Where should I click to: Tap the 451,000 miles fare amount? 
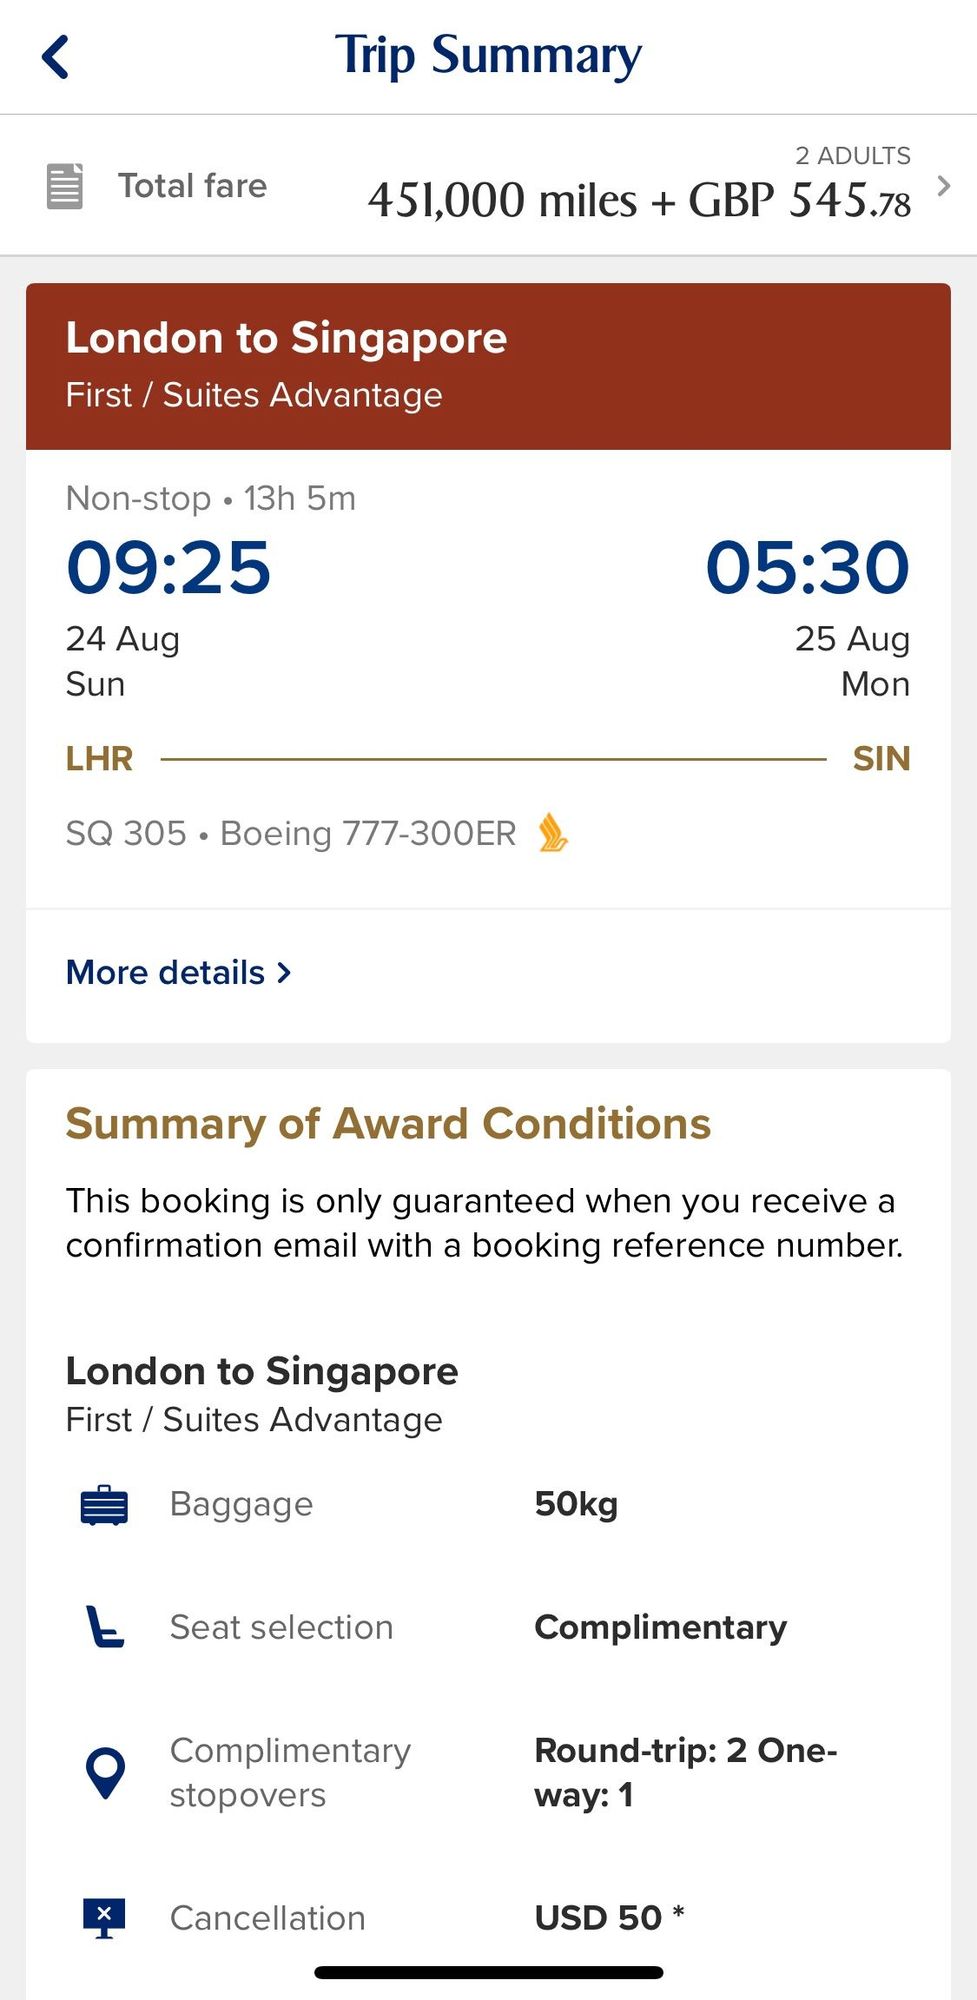point(502,200)
